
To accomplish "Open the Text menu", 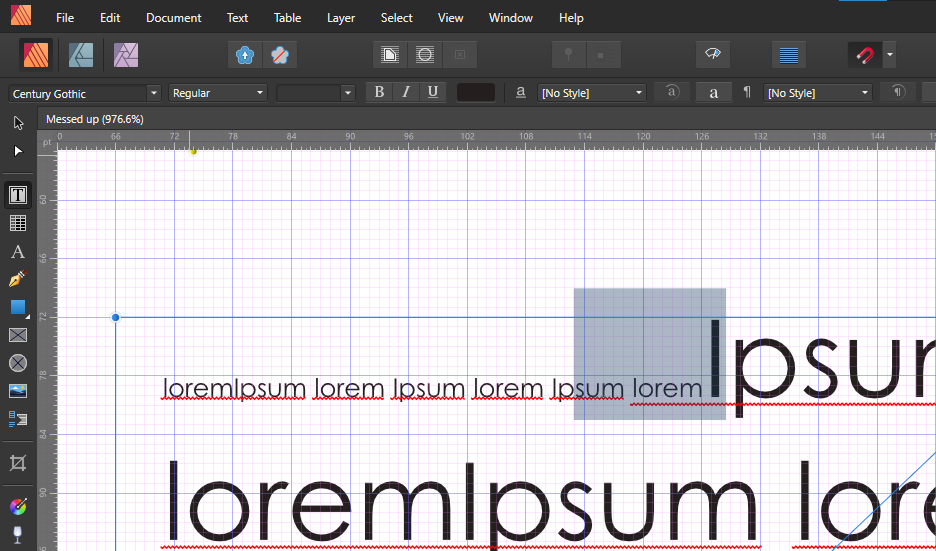I will [x=237, y=18].
